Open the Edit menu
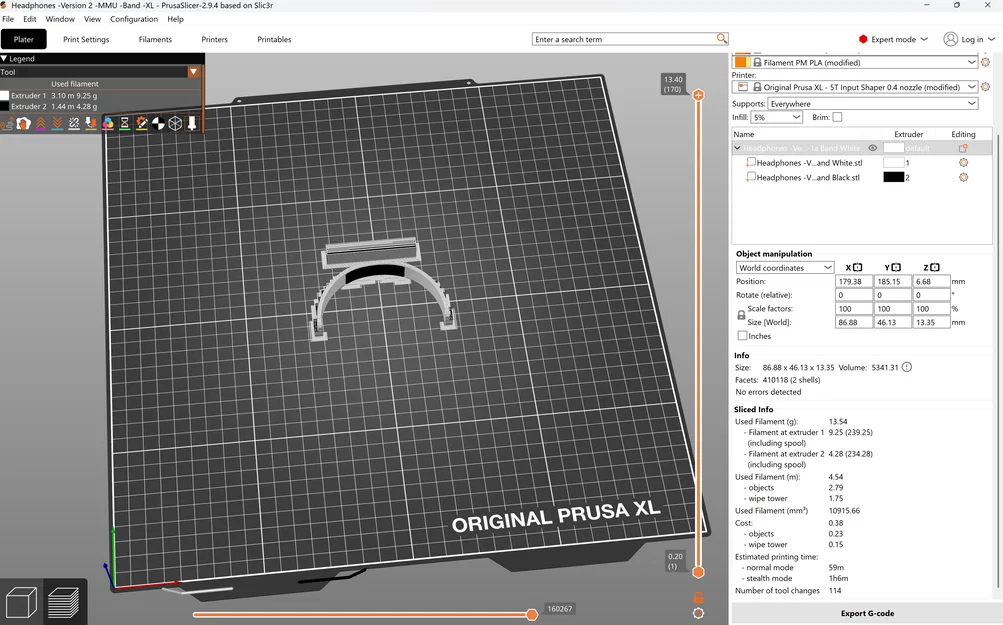The height and width of the screenshot is (625, 1003). click(29, 19)
